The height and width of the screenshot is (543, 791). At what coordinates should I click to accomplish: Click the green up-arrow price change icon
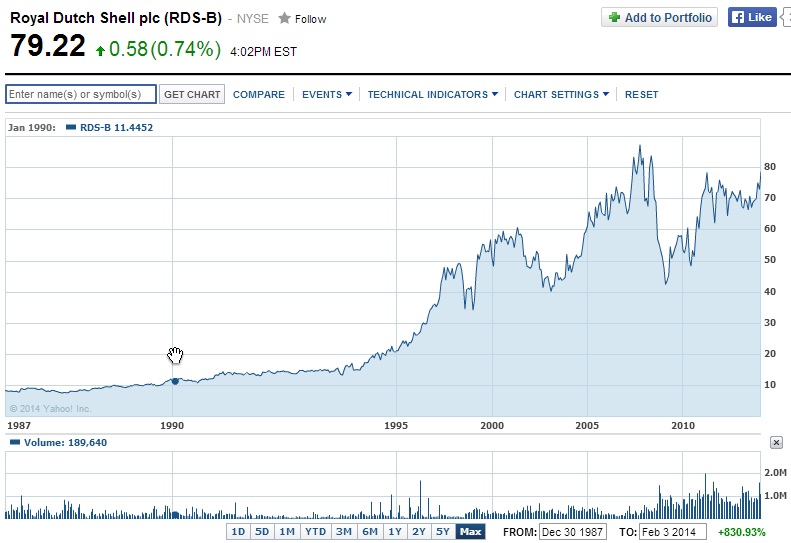100,50
